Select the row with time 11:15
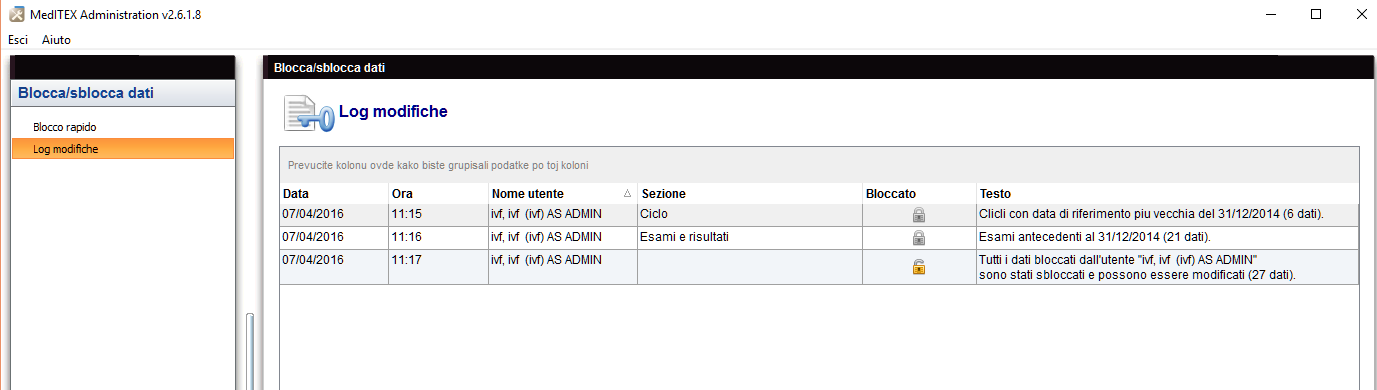This screenshot has width=1377, height=390. point(820,214)
